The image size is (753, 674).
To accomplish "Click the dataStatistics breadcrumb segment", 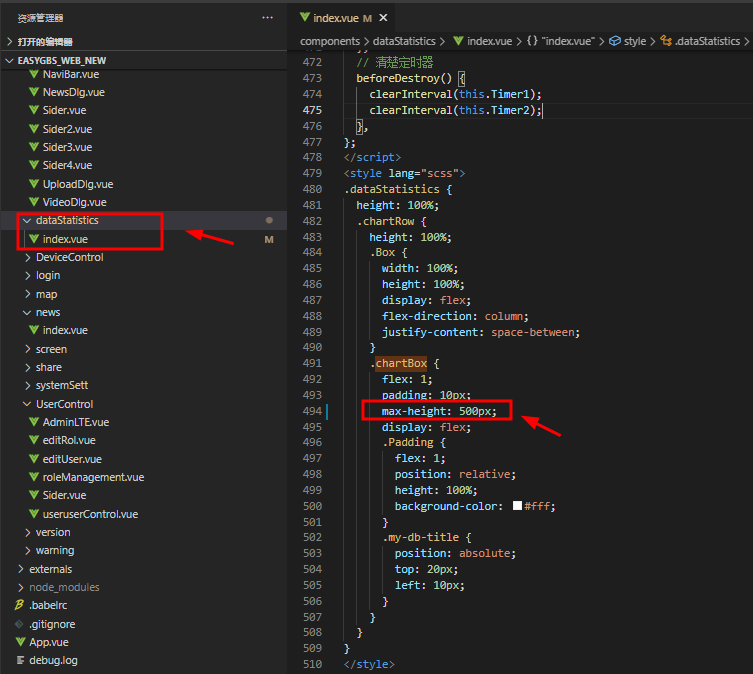I will click(404, 41).
